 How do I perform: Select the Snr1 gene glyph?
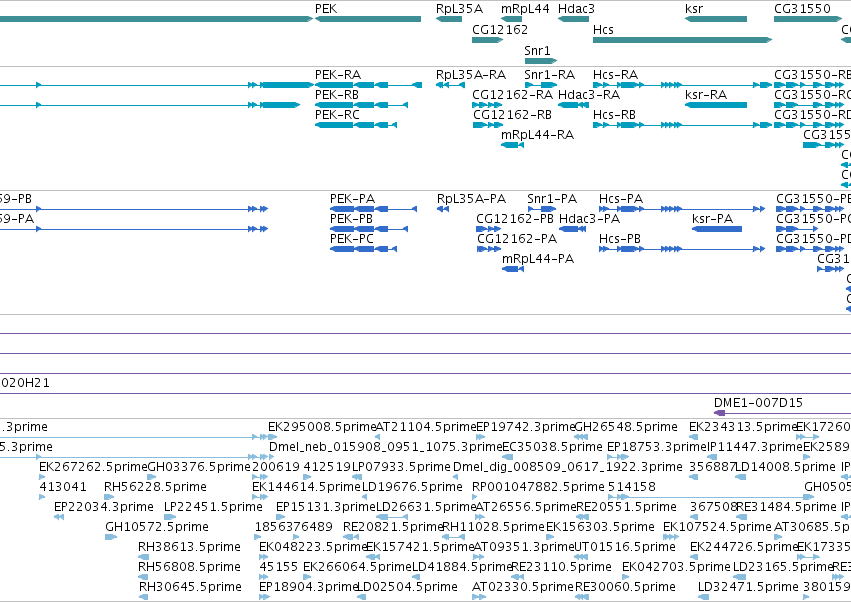541,61
